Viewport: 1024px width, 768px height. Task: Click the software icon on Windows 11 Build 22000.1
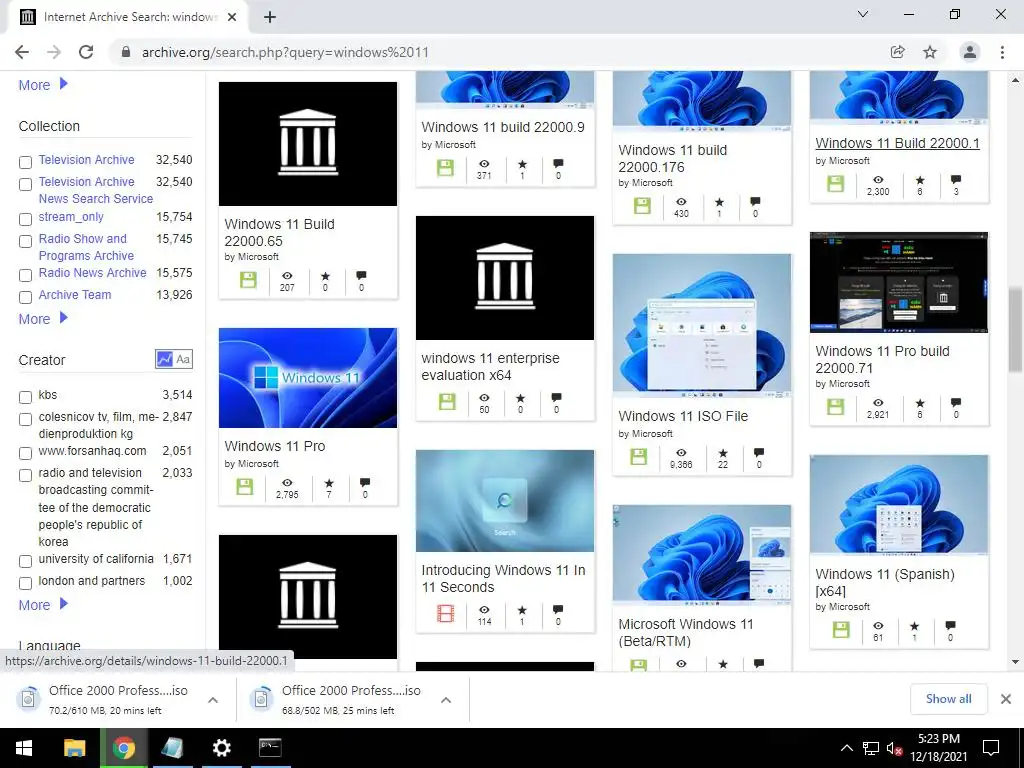coord(836,184)
